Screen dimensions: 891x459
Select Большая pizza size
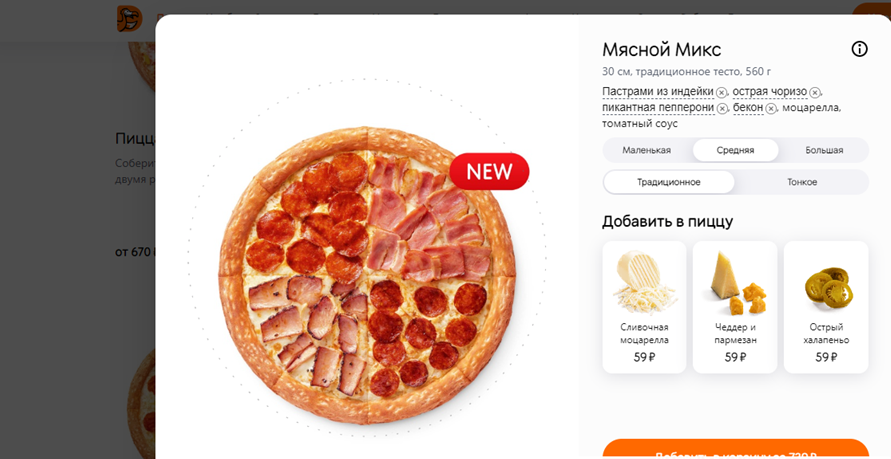coord(824,151)
